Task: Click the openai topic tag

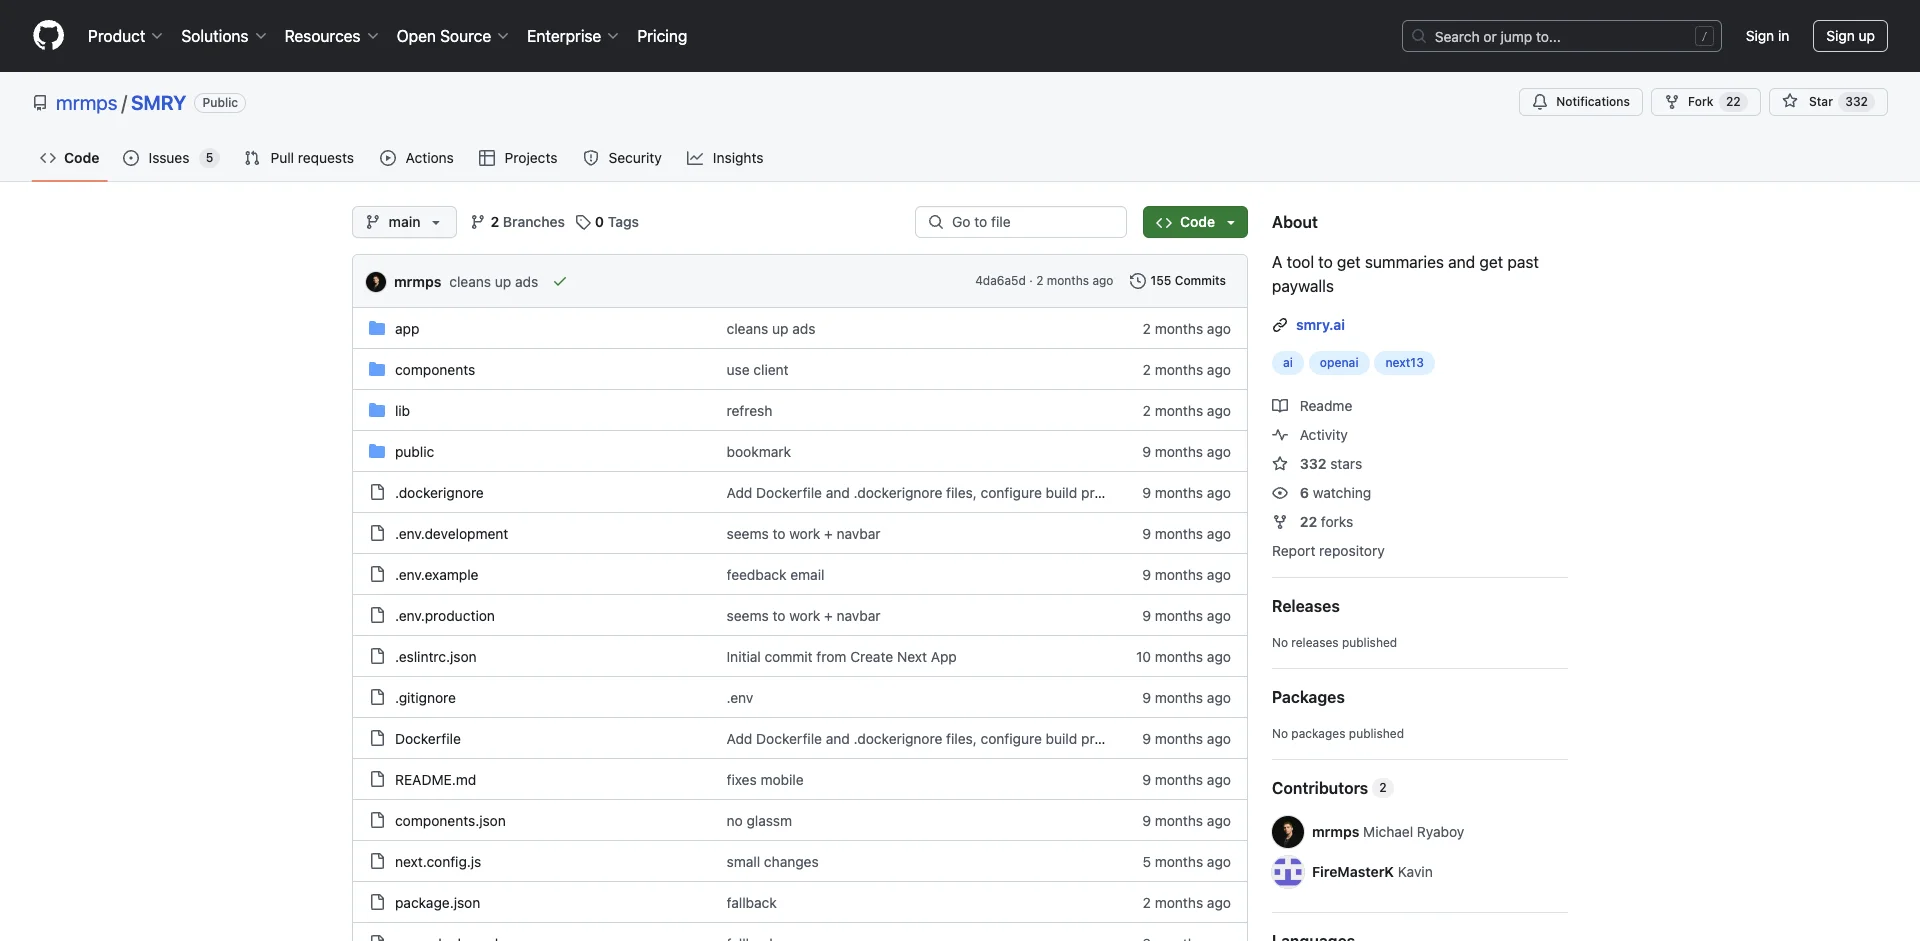Action: (1339, 363)
